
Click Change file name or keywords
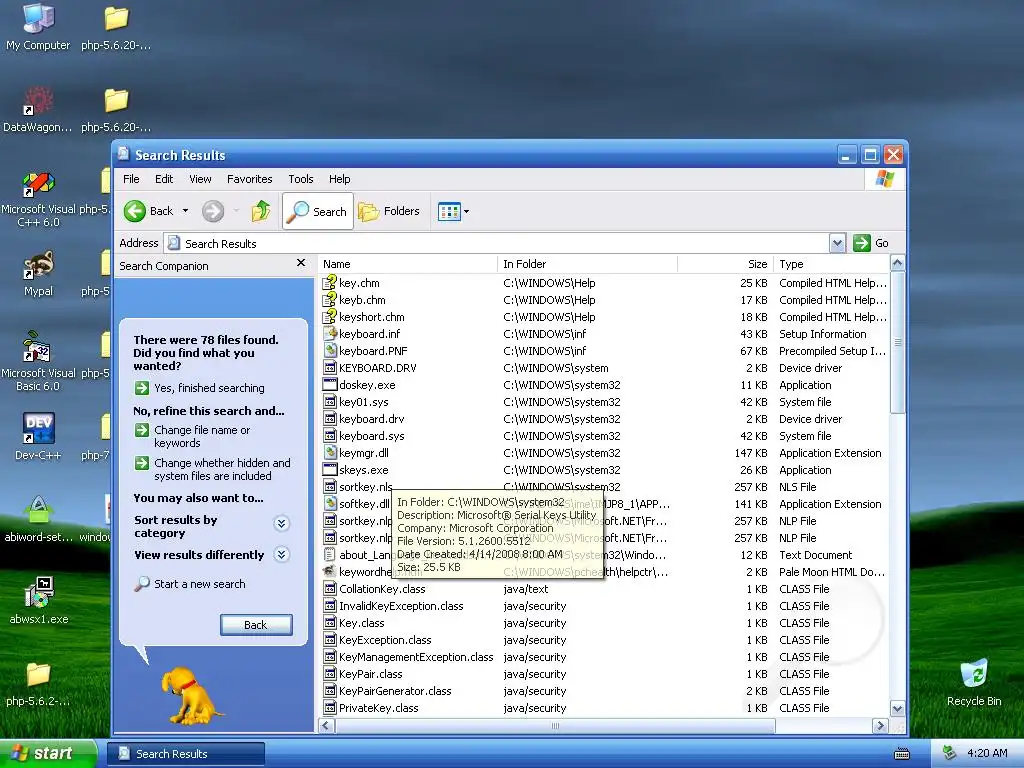pos(193,436)
